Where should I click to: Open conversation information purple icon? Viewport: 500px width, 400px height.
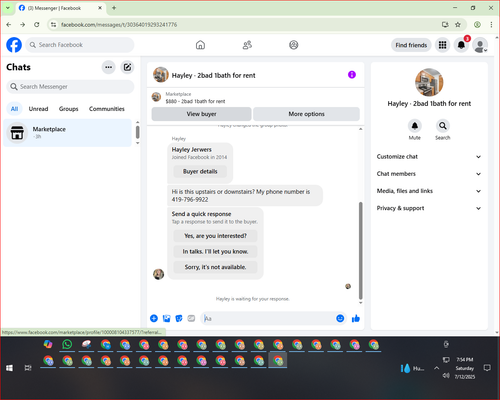click(352, 75)
